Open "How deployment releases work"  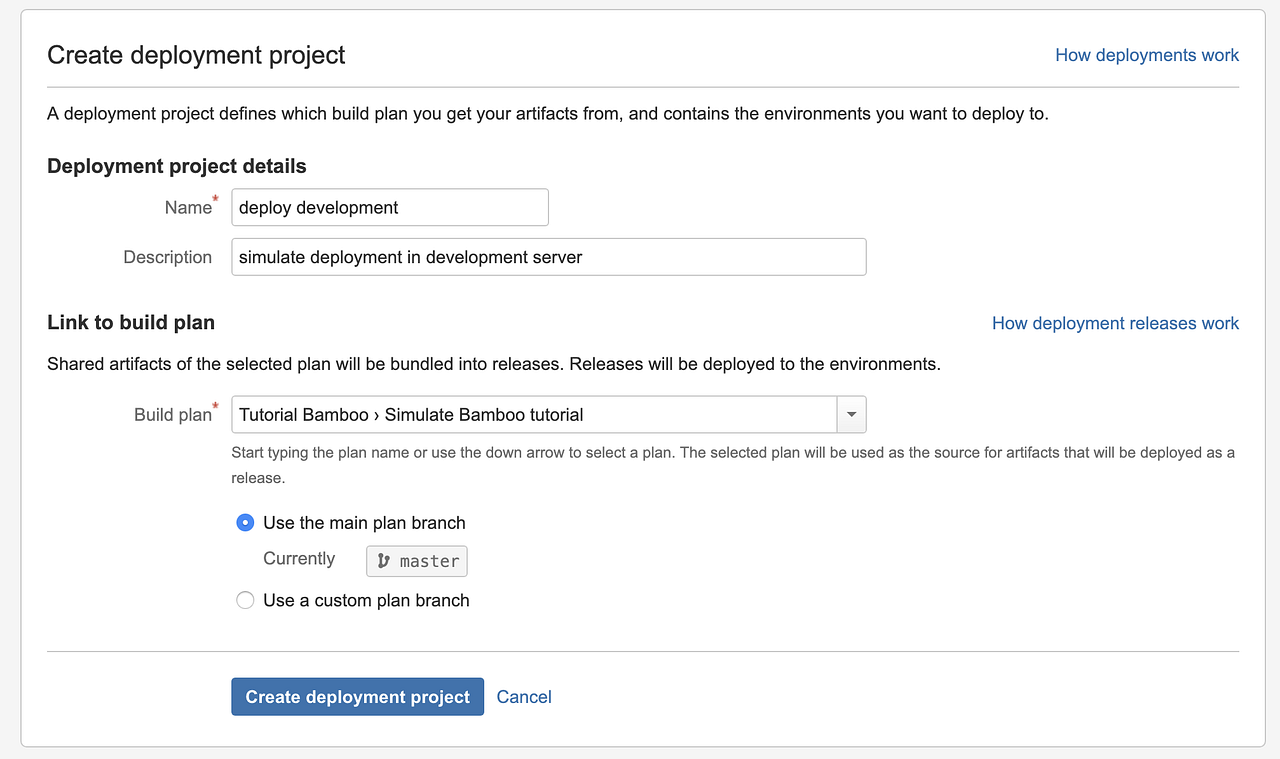1115,323
